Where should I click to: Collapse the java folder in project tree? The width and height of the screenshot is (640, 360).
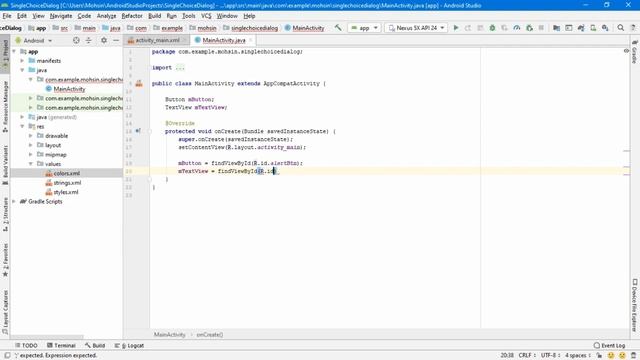click(x=22, y=70)
